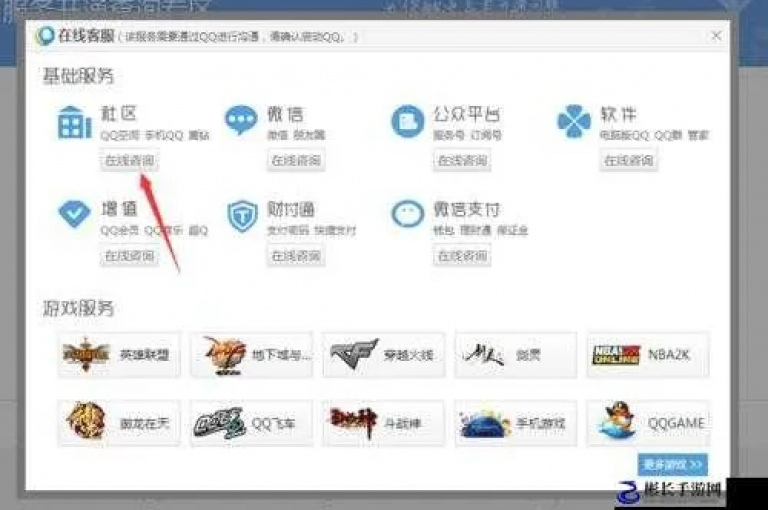768x510 pixels.
Task: Click the 游戏服务 section title
Action: coord(78,308)
